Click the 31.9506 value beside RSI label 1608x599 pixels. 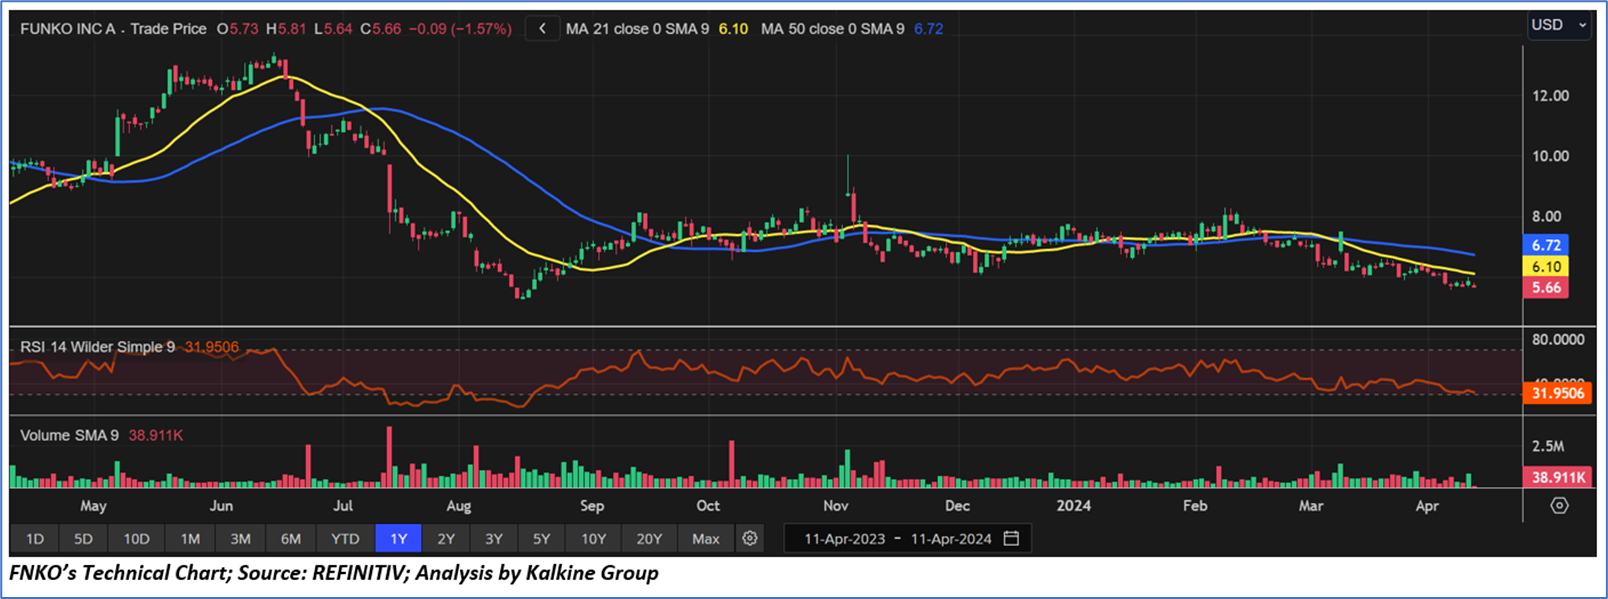tap(211, 347)
